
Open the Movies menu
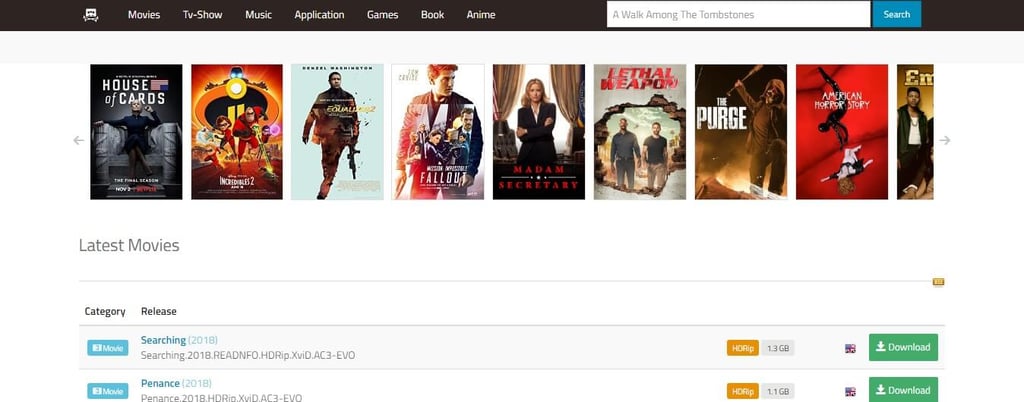(144, 14)
